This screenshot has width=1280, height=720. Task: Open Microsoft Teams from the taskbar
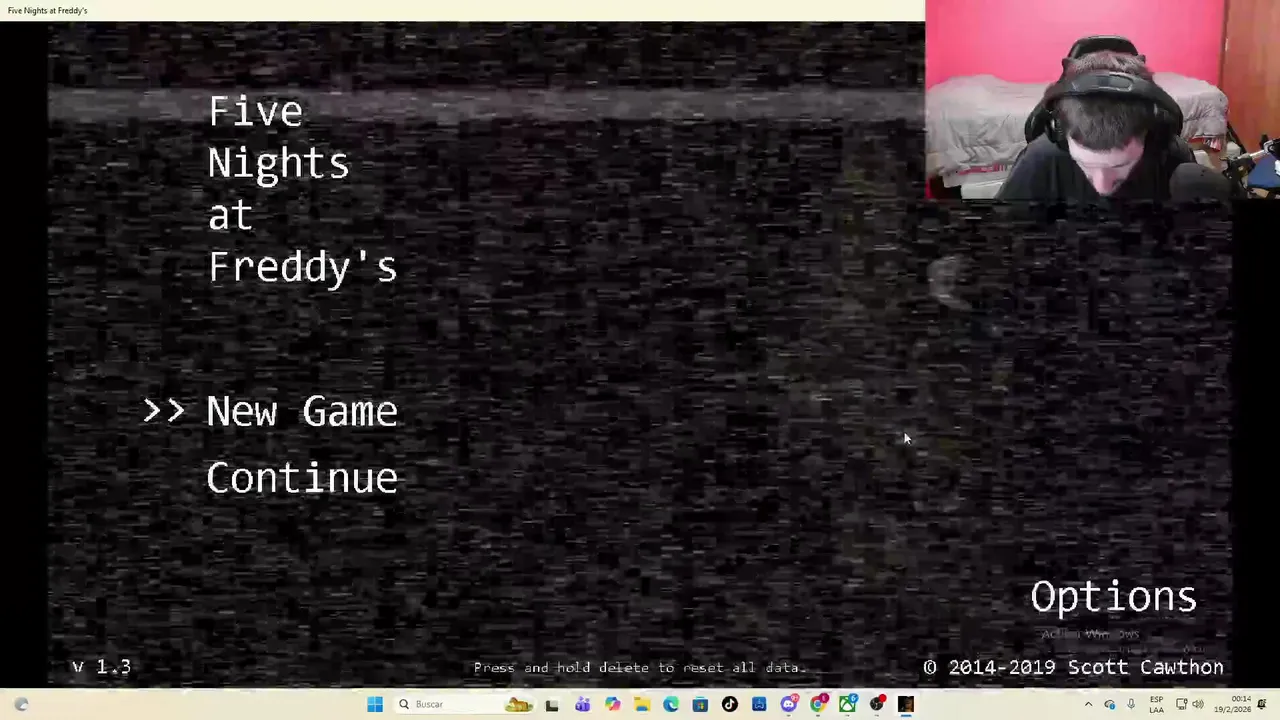coord(582,704)
